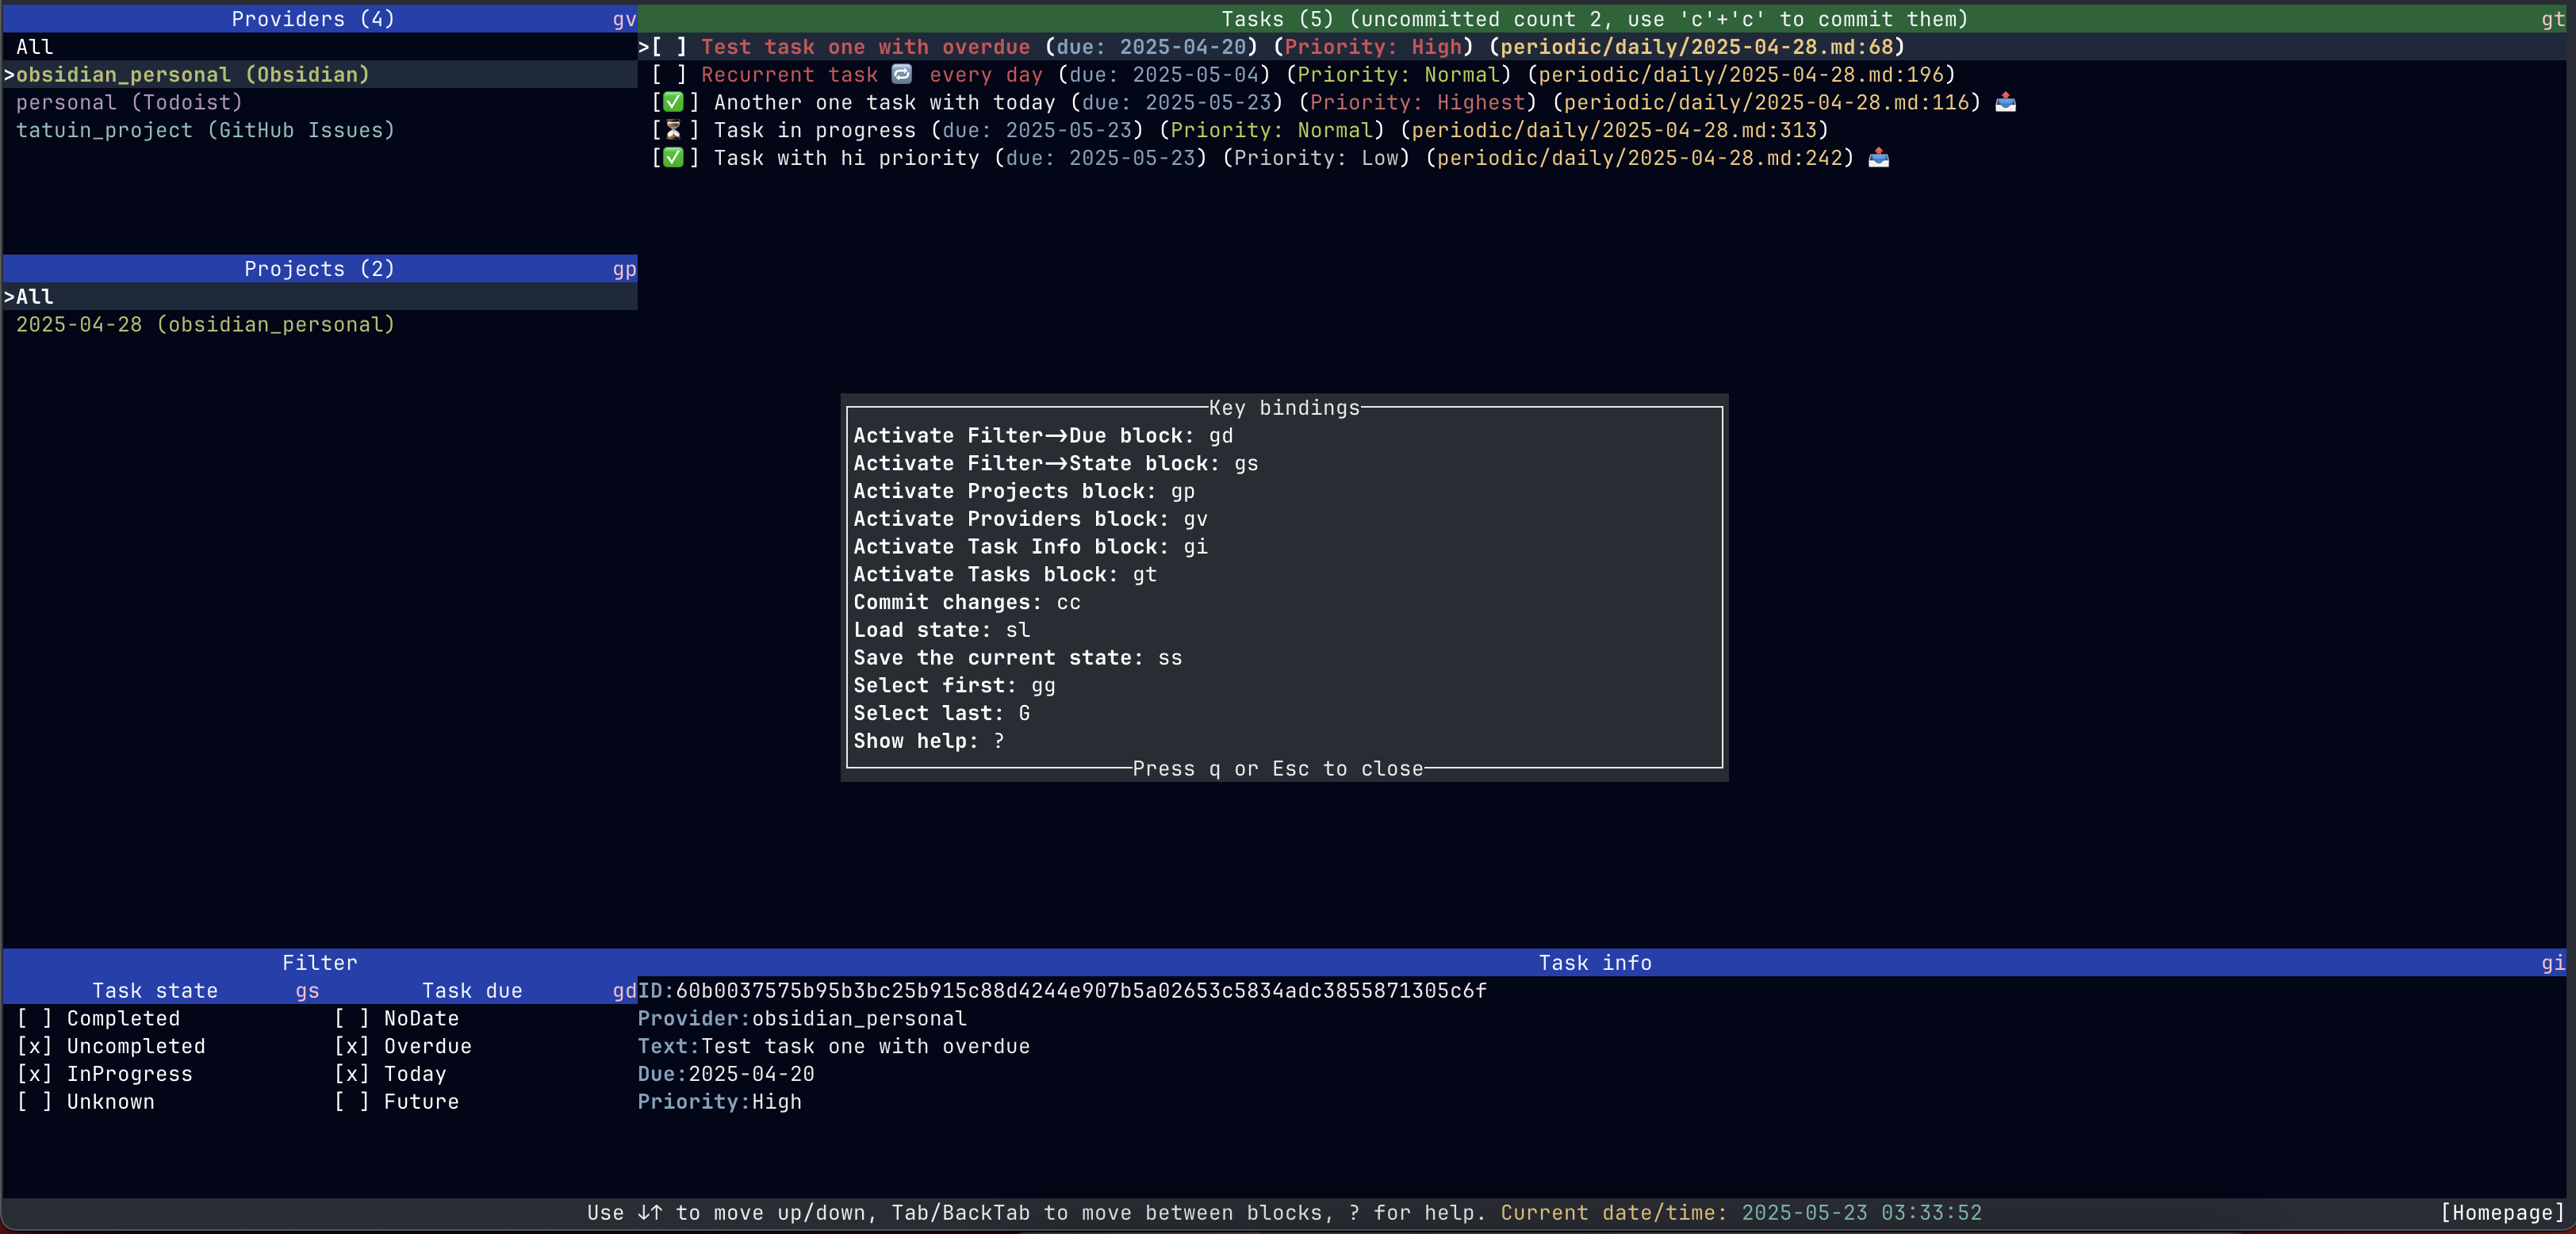
Task: Click 'Commit changes: cc' key binding entry
Action: tap(966, 602)
